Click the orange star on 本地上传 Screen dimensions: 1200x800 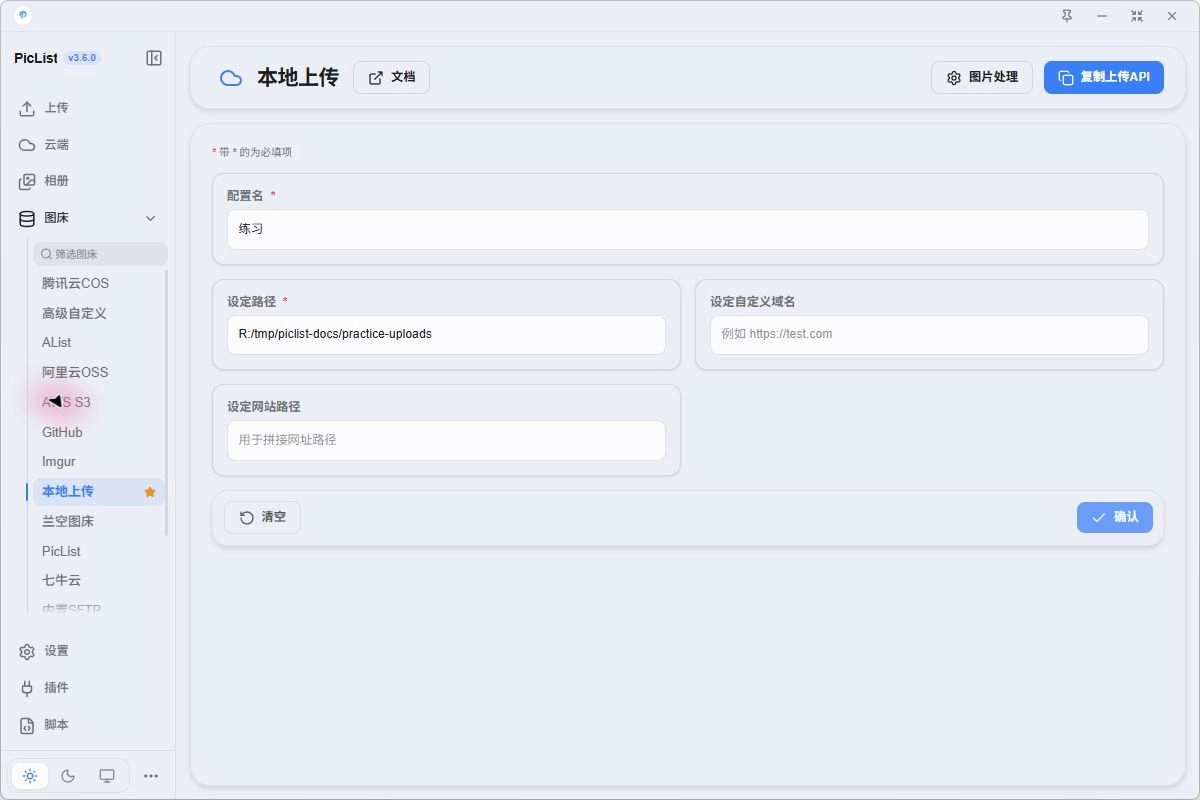click(x=150, y=492)
